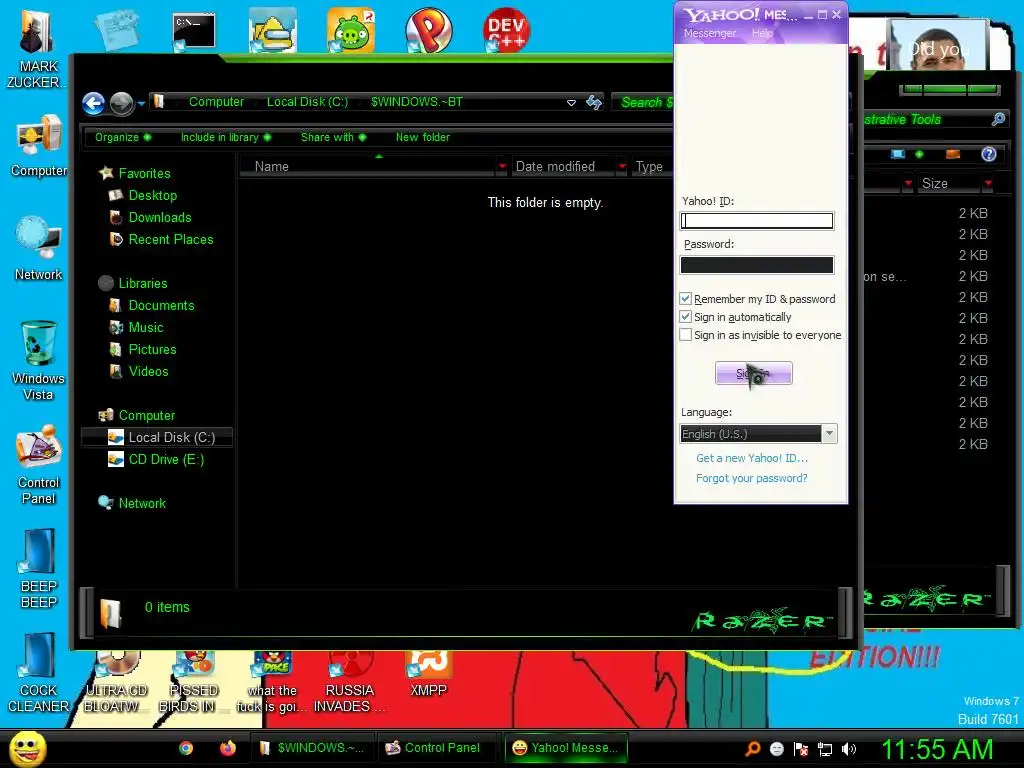Open the Windows Vista recycle bin icon

click(39, 360)
